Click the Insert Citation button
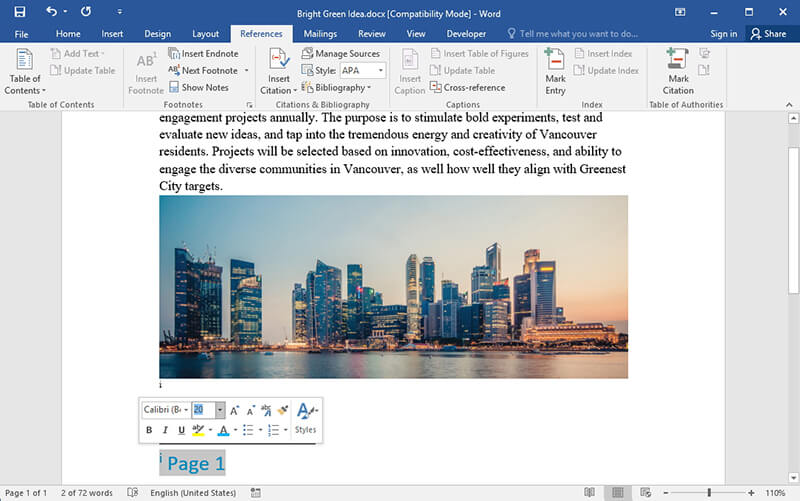Screen dimensions: 800x501 tap(279, 71)
